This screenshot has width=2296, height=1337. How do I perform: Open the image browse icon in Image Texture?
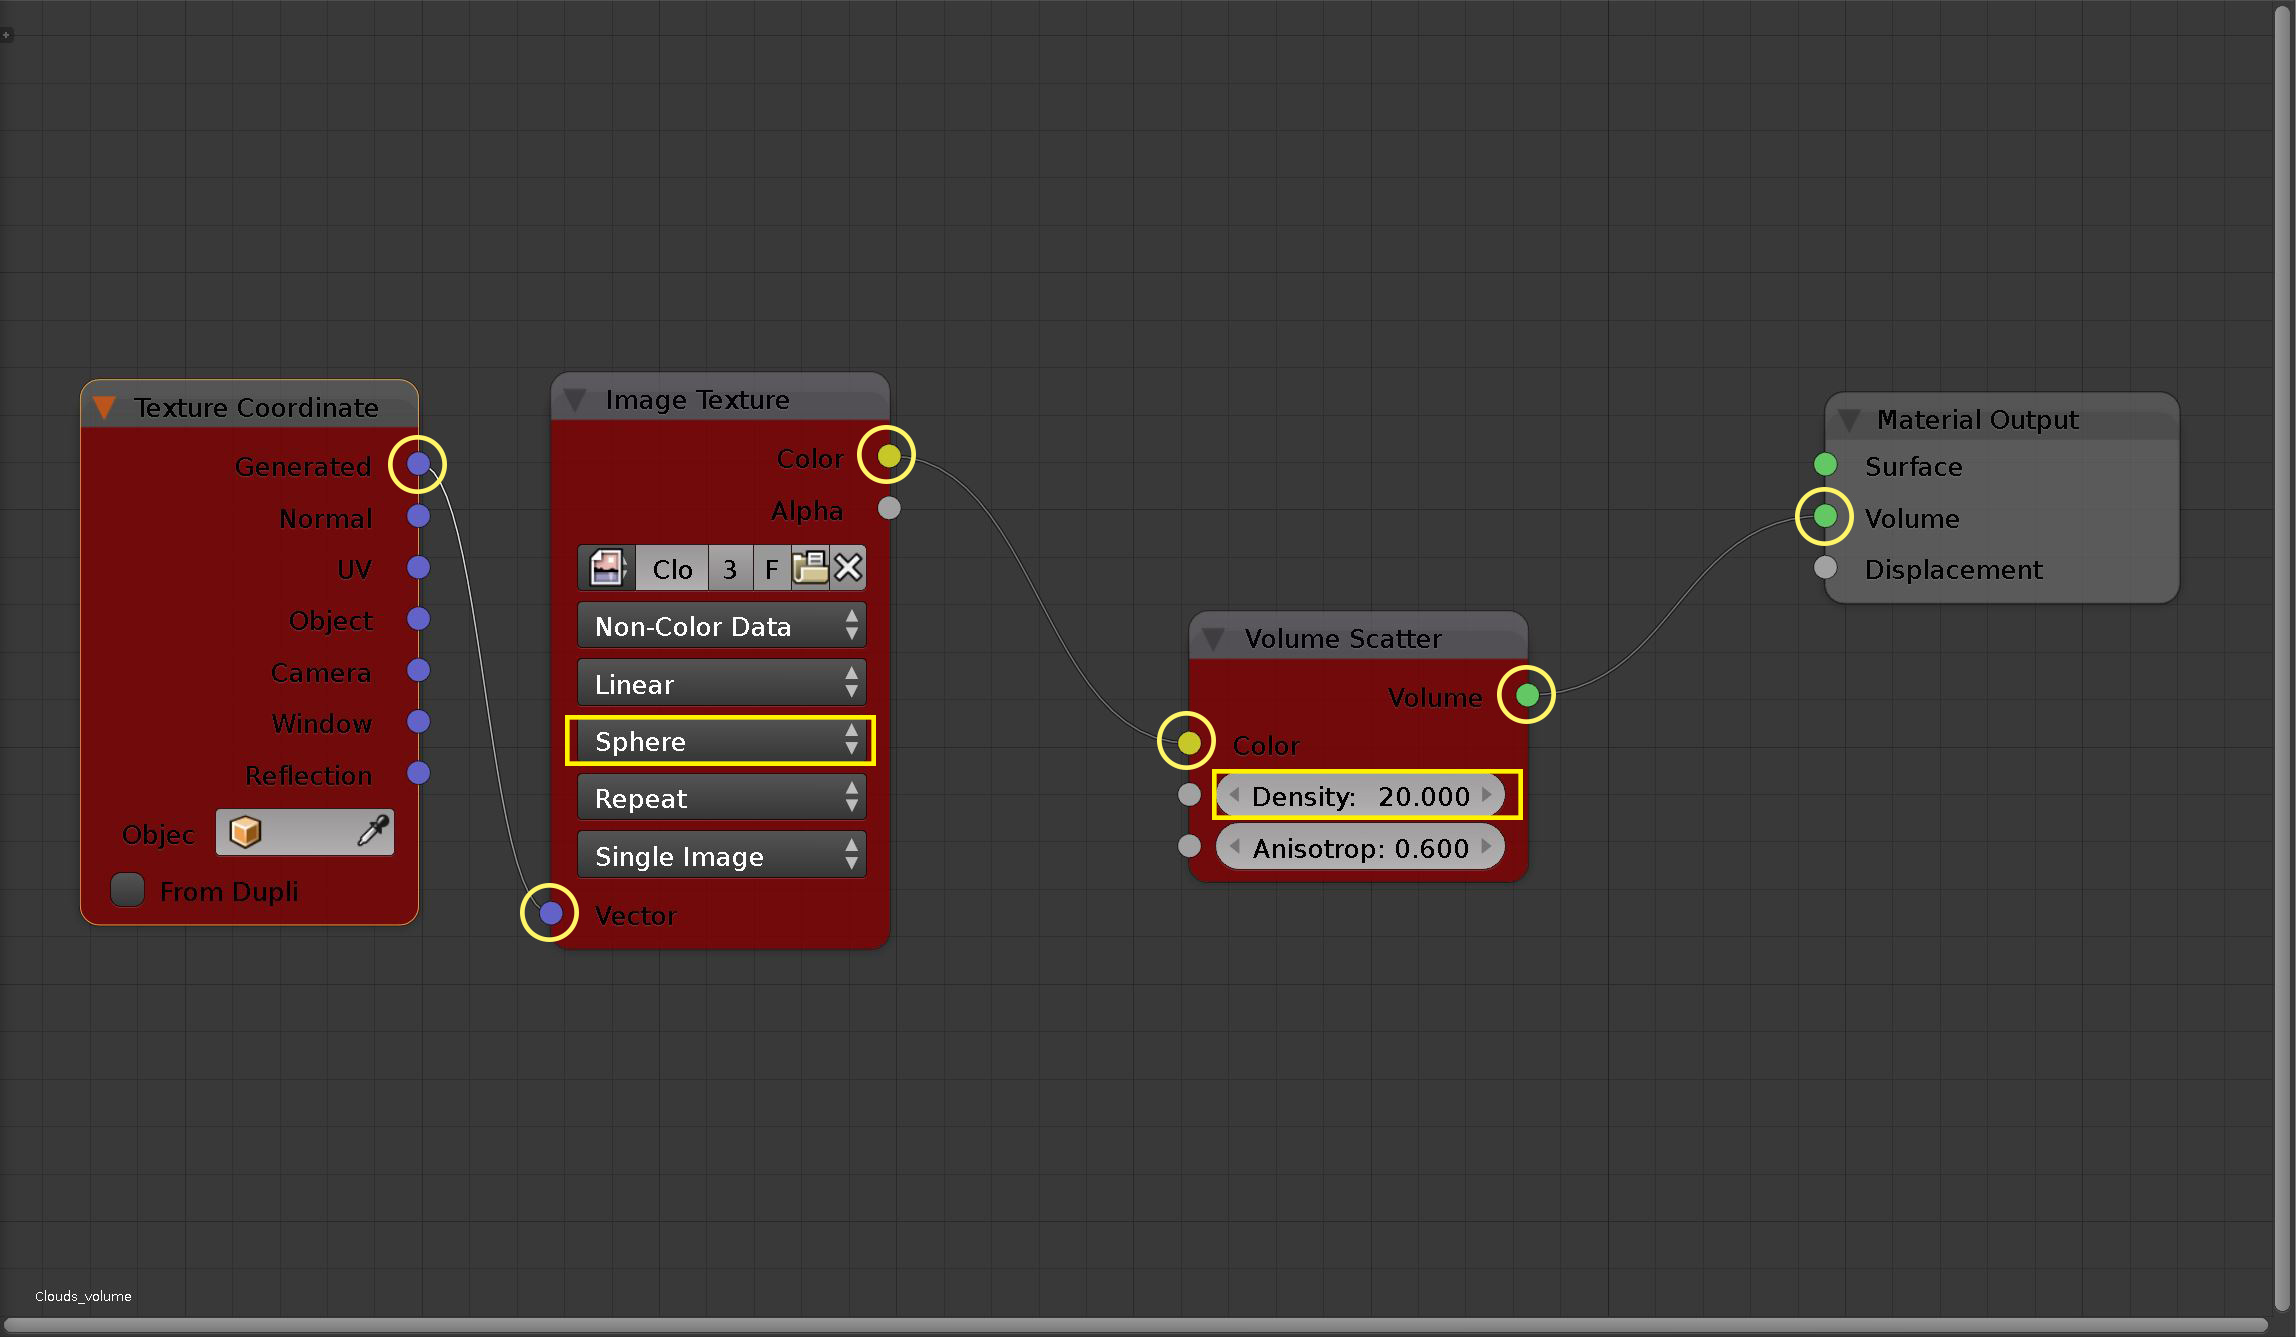coord(606,568)
